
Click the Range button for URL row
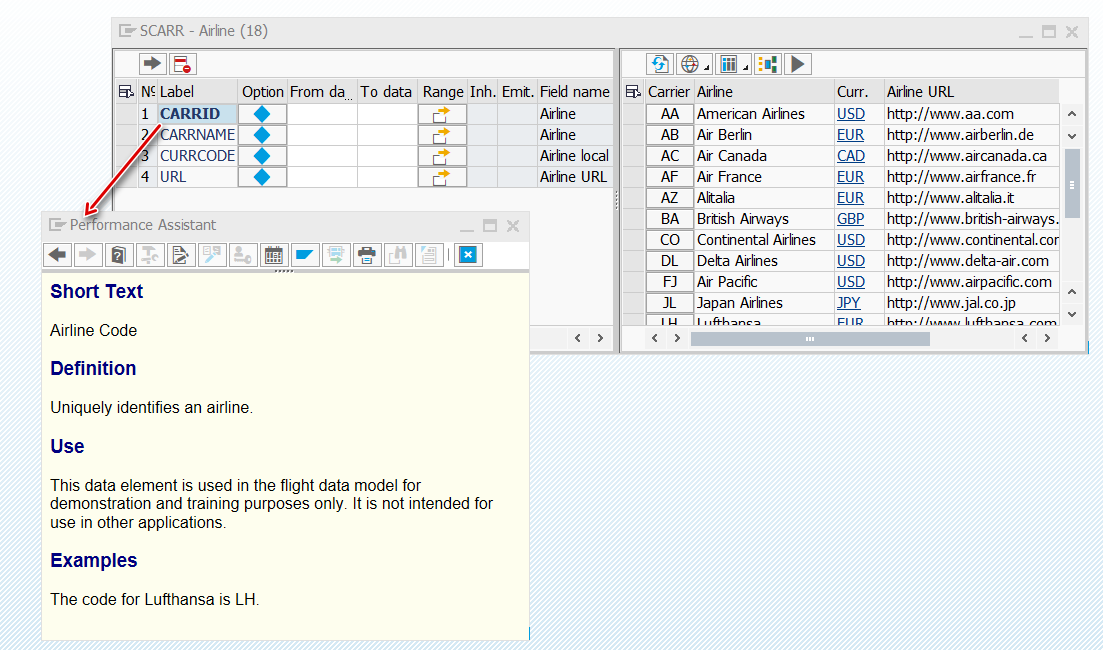click(442, 177)
